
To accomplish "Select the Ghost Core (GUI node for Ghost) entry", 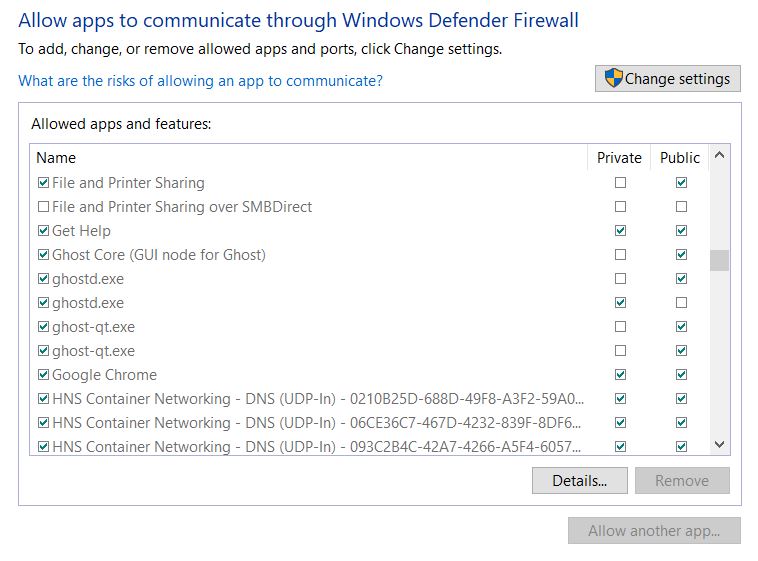I will click(x=159, y=255).
